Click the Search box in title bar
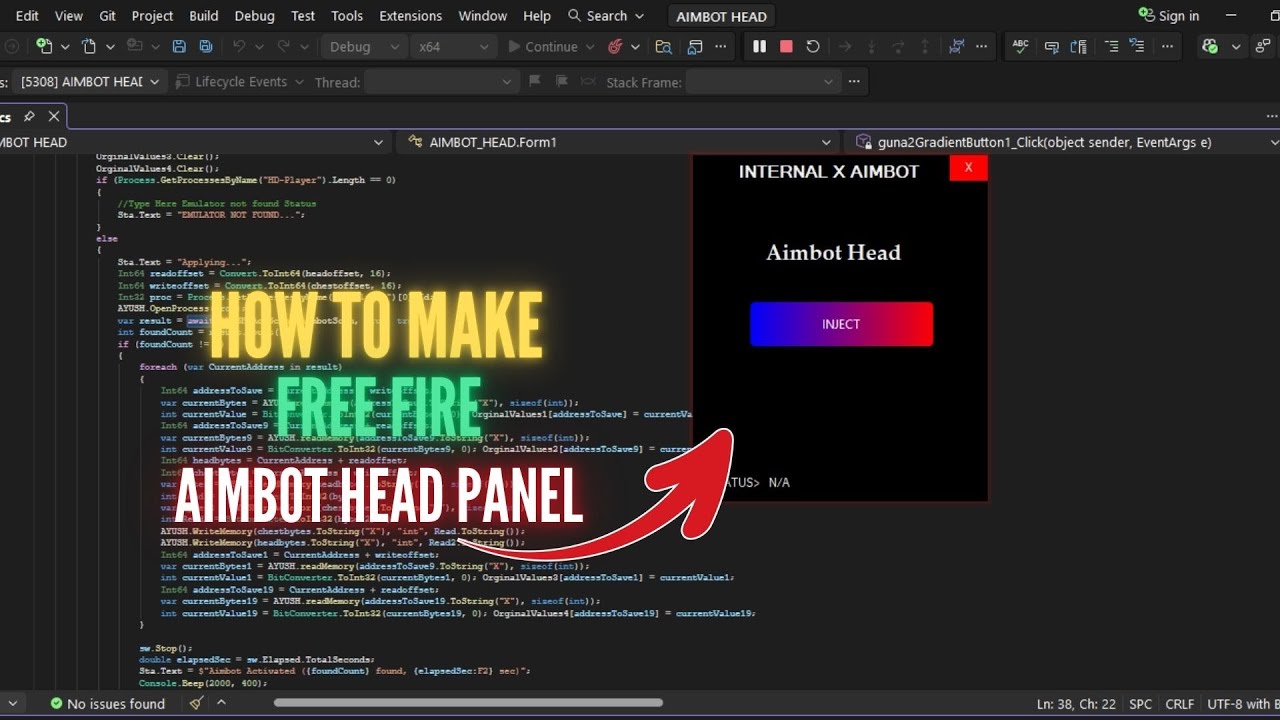 click(x=606, y=16)
